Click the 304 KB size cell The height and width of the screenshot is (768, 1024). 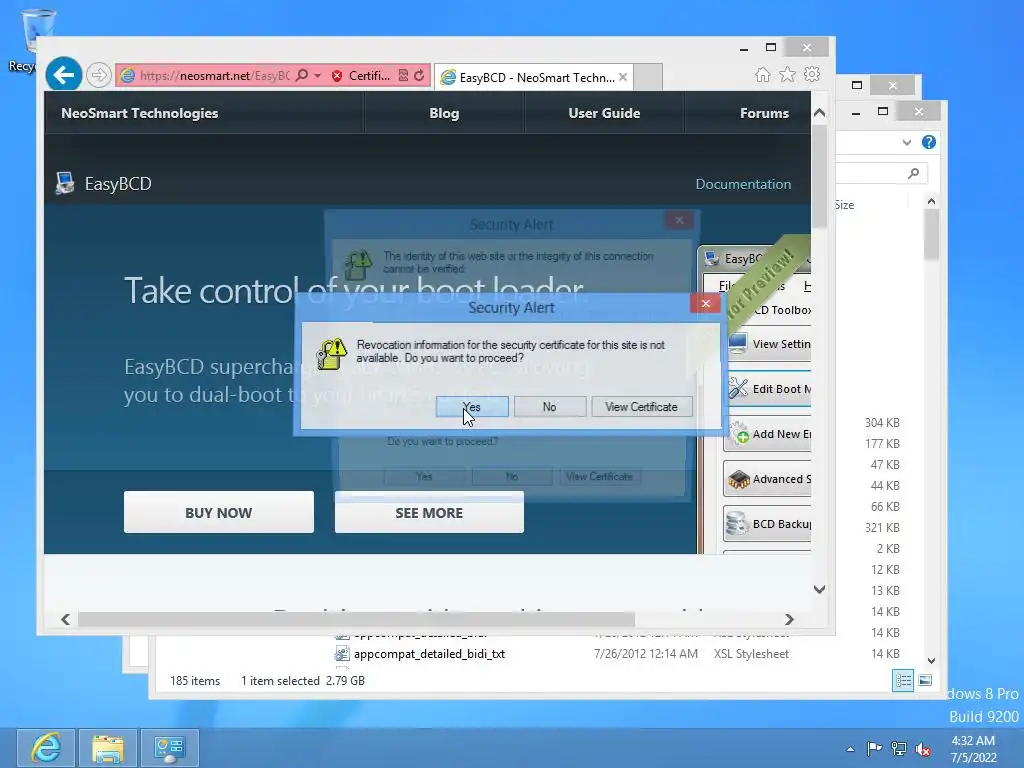point(882,423)
